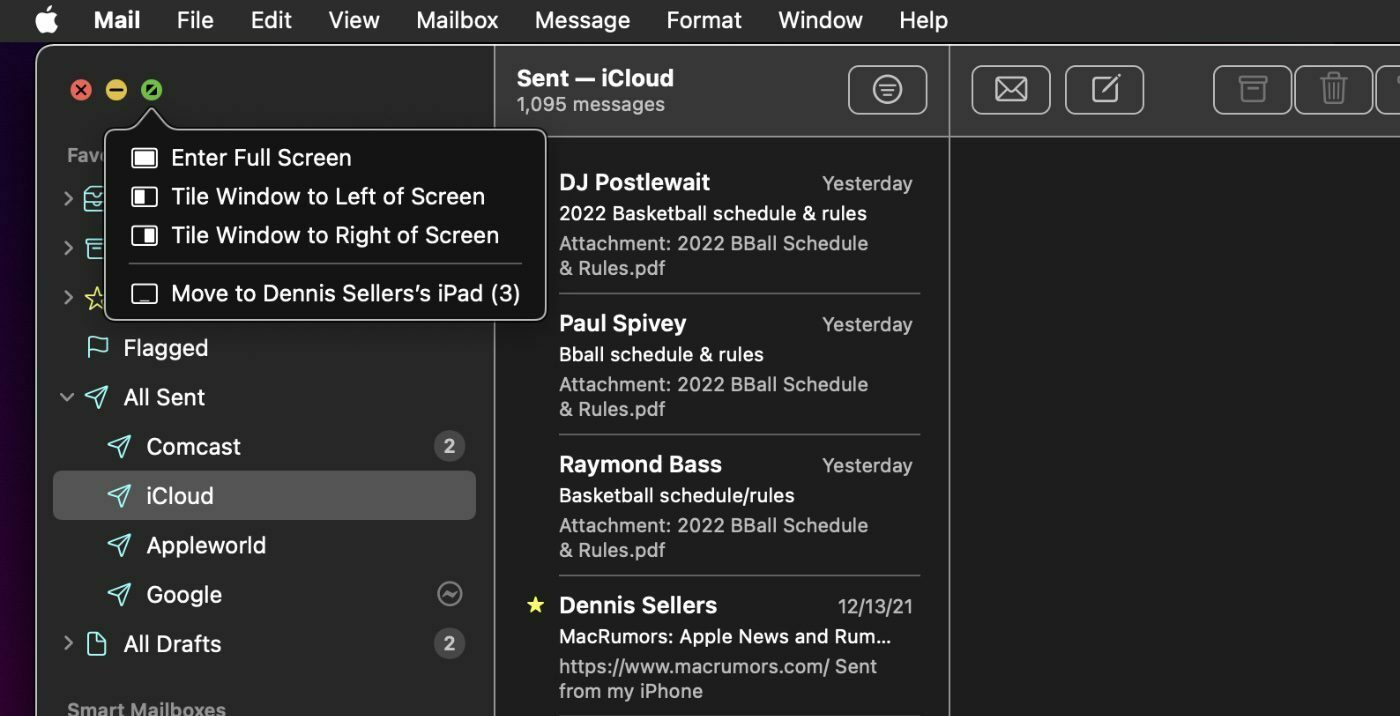Screen dimensions: 1400x716
Task: Expand the starred Favorites mailbox row
Action: (x=68, y=296)
